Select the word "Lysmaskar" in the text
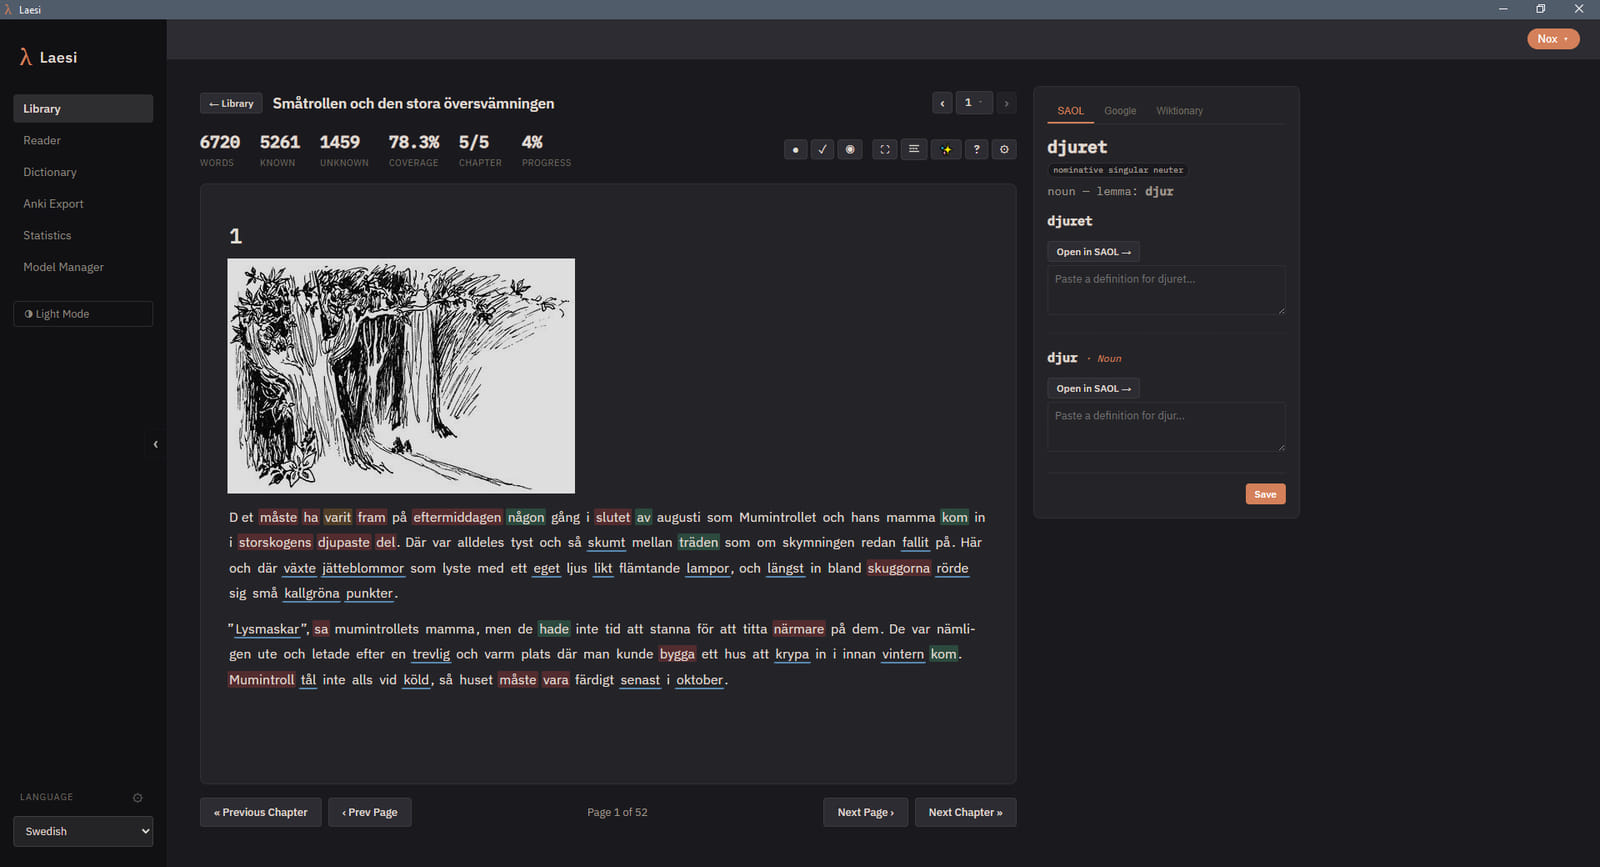1600x867 pixels. coord(267,629)
